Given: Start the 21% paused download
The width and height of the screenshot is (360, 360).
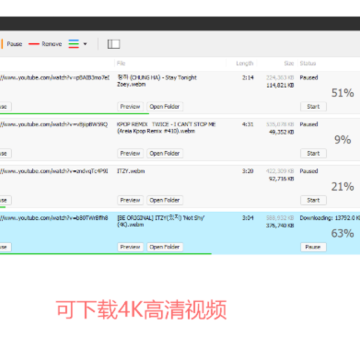Looking at the screenshot, I should pyautogui.click(x=313, y=200).
